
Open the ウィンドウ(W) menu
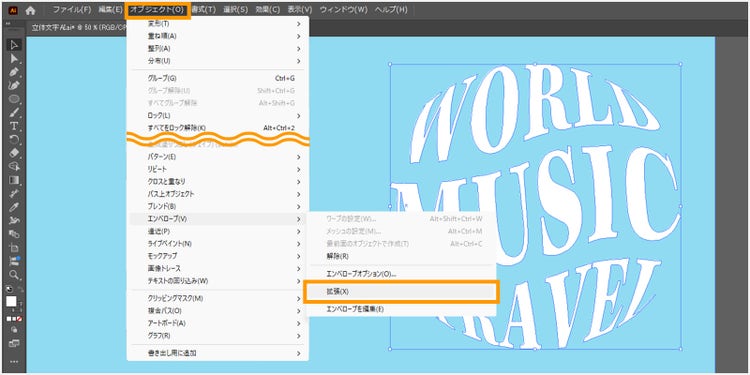(x=344, y=10)
